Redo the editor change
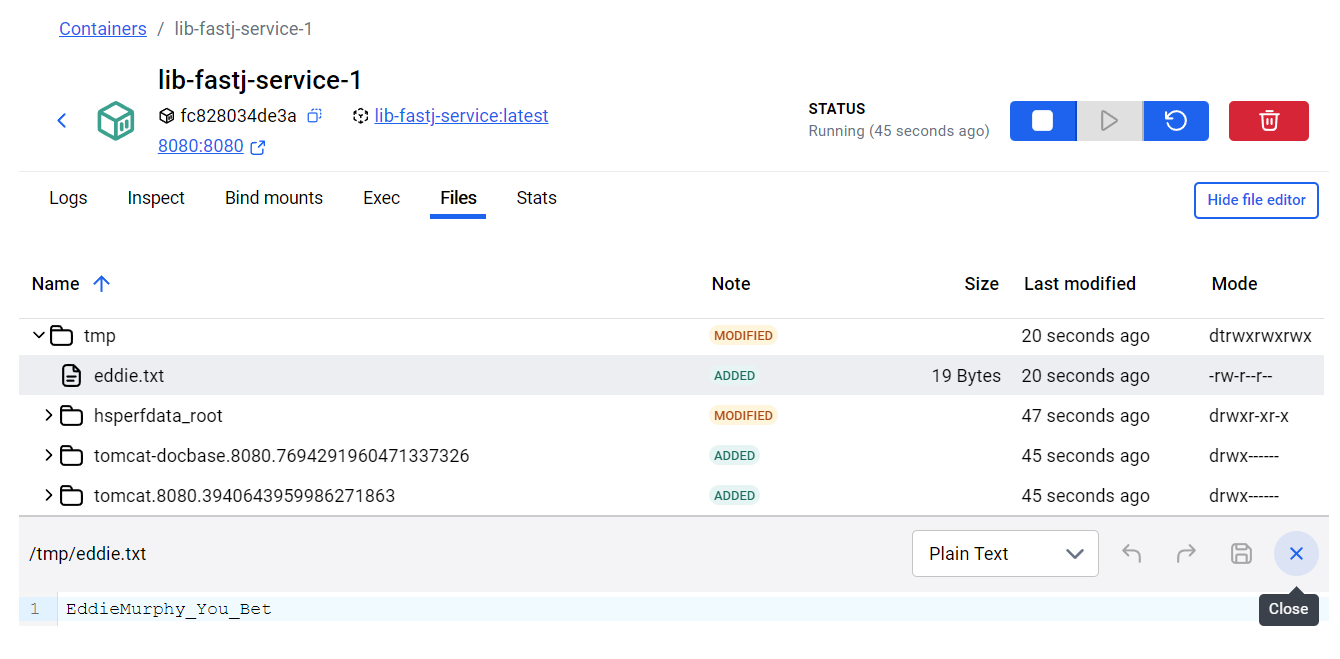This screenshot has height=659, width=1340. 1186,554
